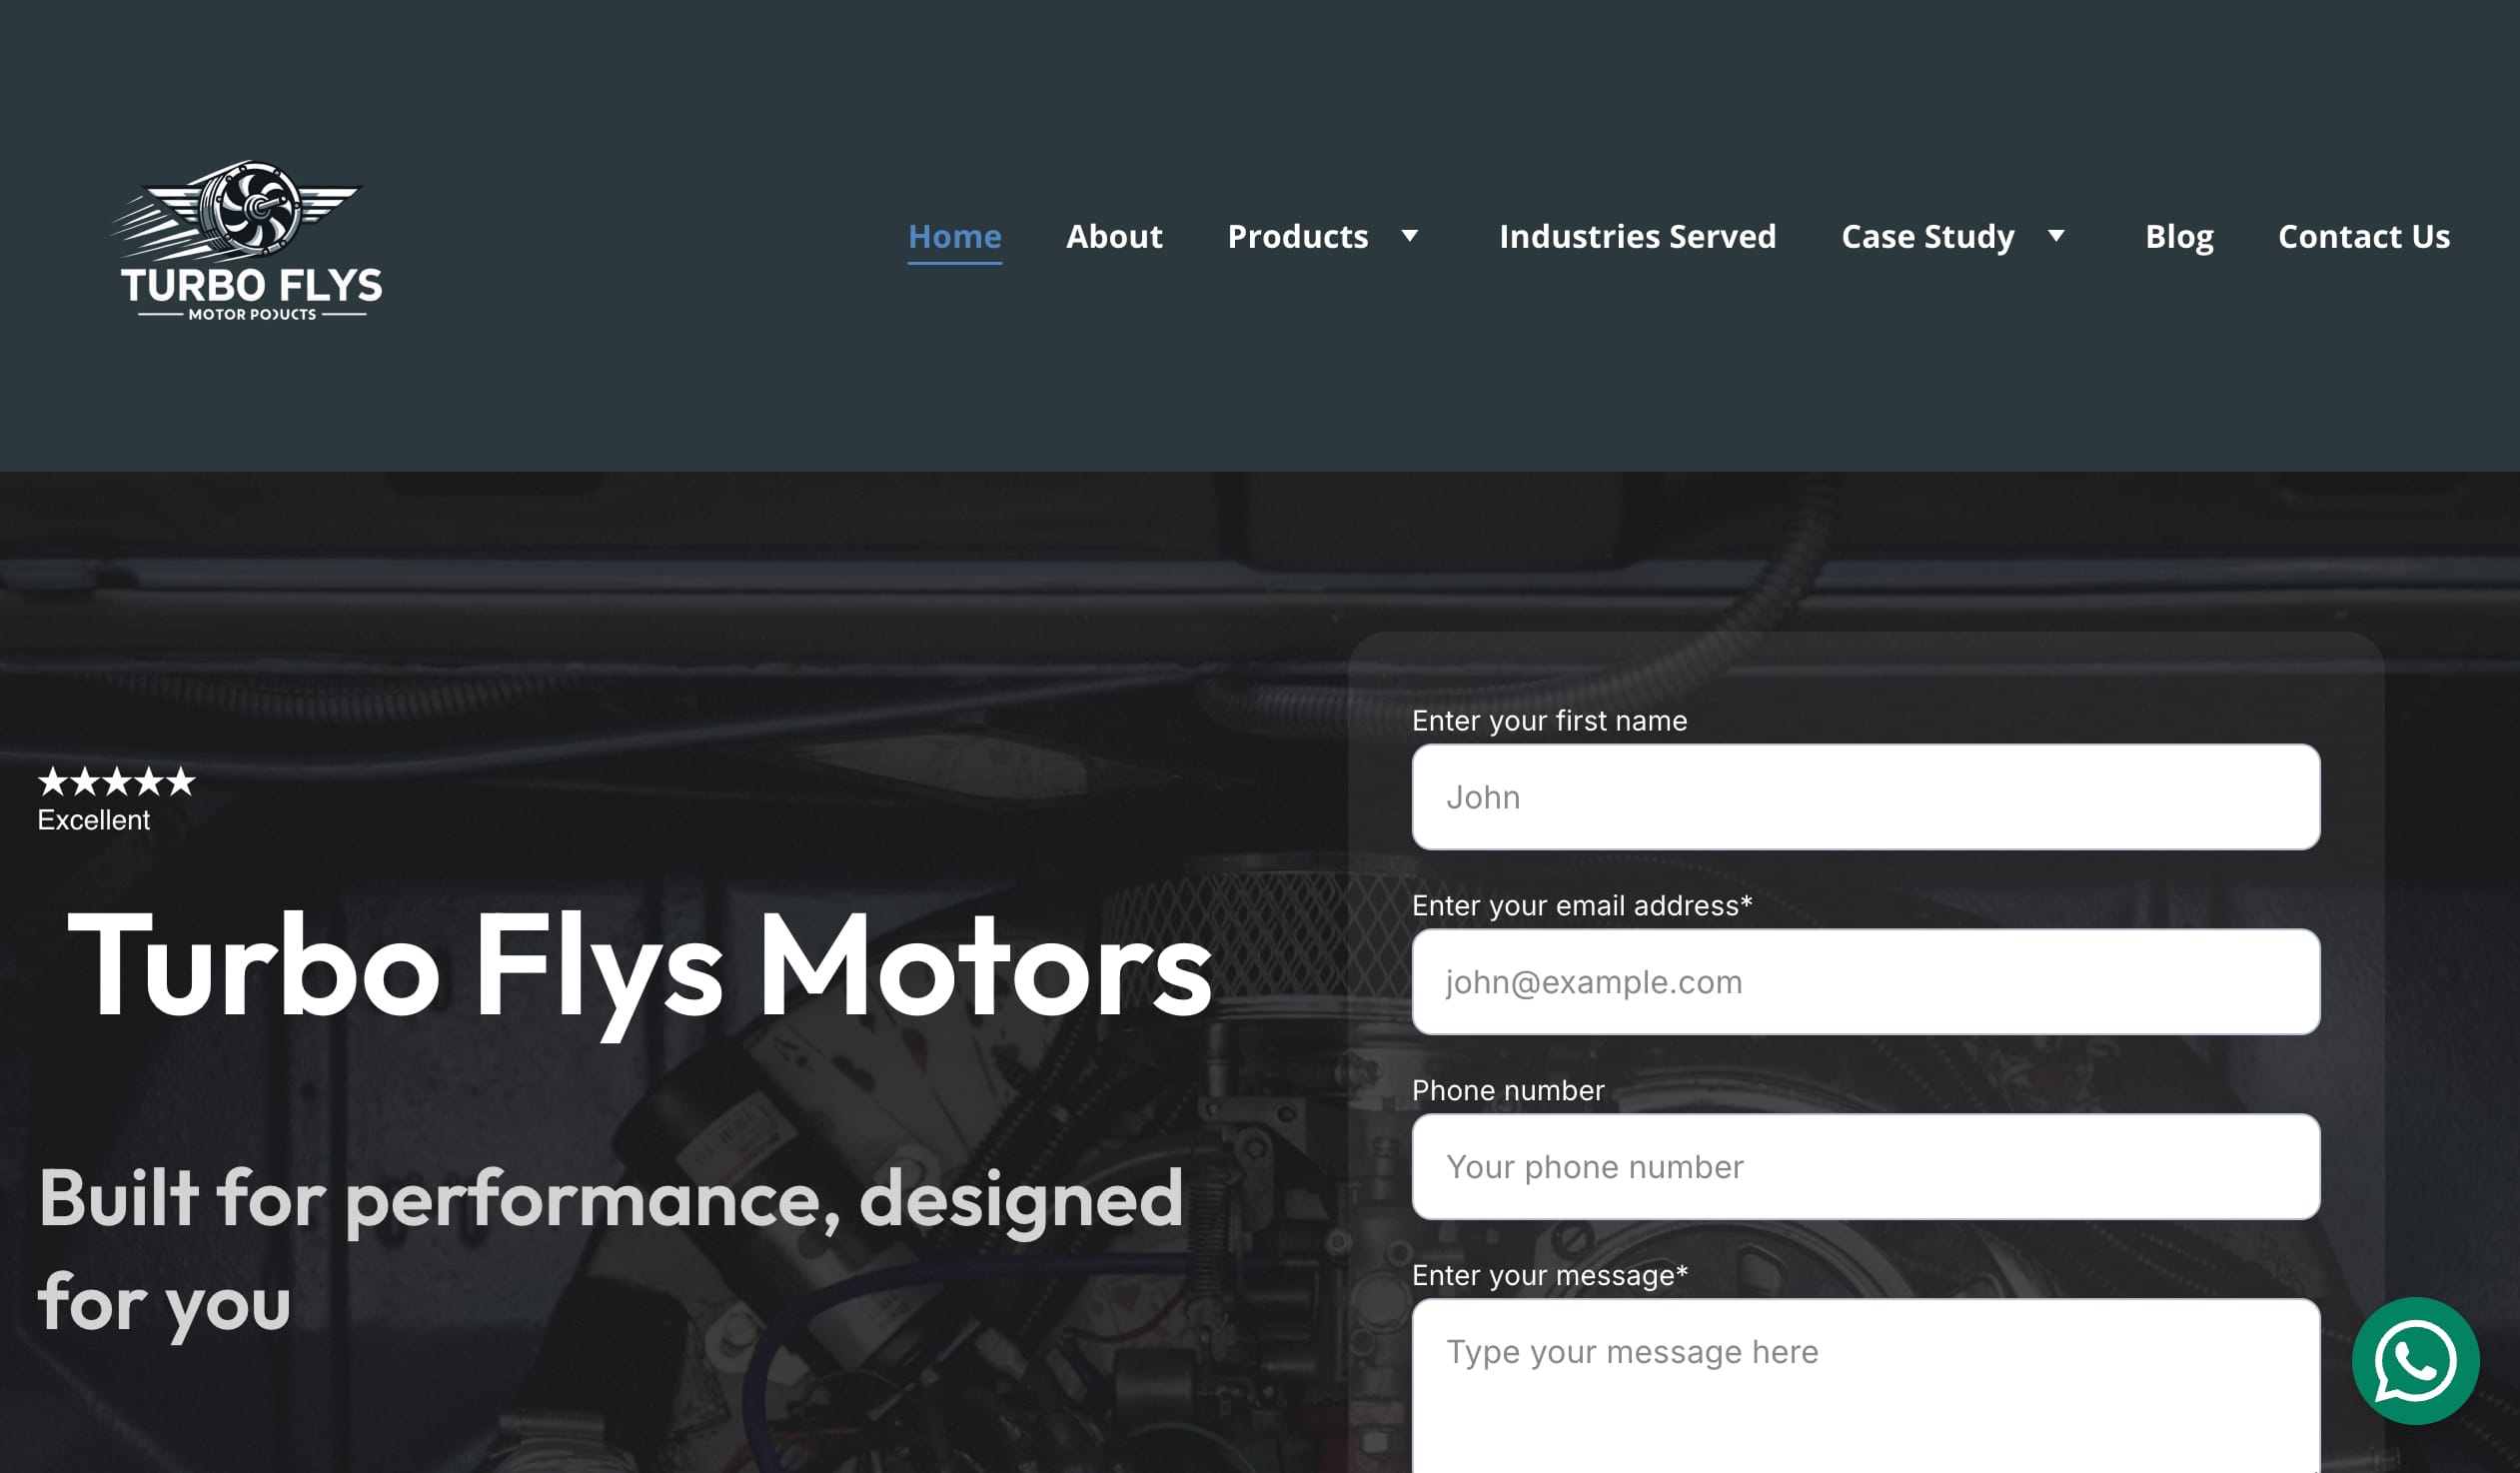Click the phone number input field
The height and width of the screenshot is (1473, 2520).
click(1865, 1166)
